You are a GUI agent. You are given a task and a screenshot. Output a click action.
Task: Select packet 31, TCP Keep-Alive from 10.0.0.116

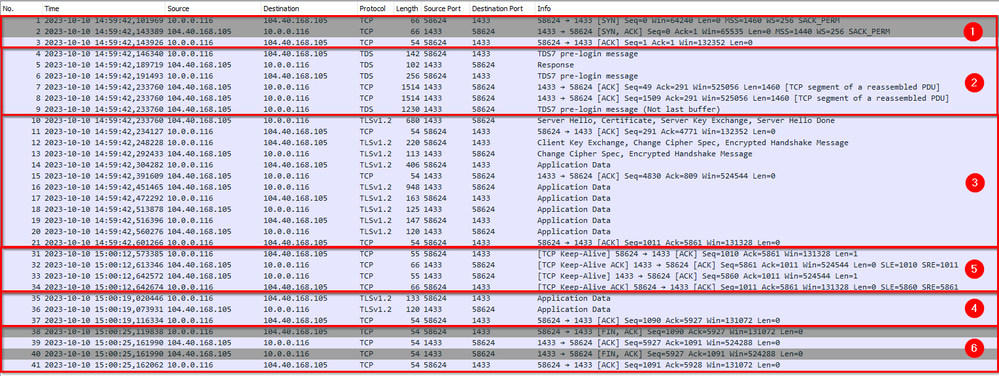pyautogui.click(x=500, y=254)
